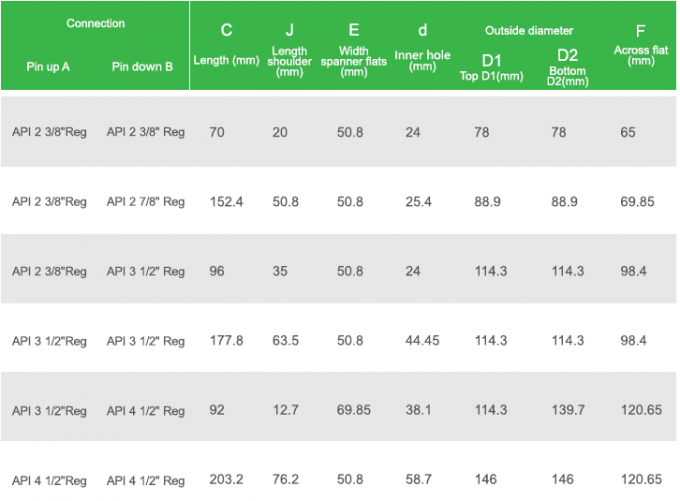680x501 pixels.
Task: Select the D2 Bottom column header
Action: pos(567,66)
